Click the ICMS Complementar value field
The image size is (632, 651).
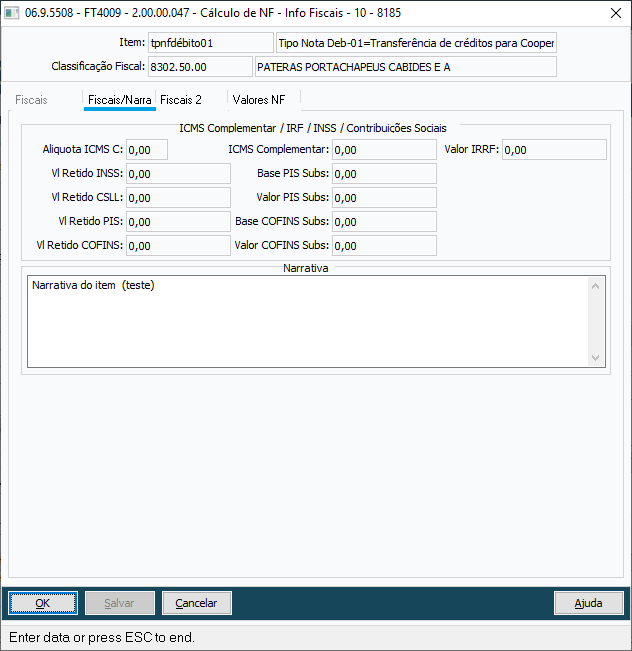click(384, 149)
